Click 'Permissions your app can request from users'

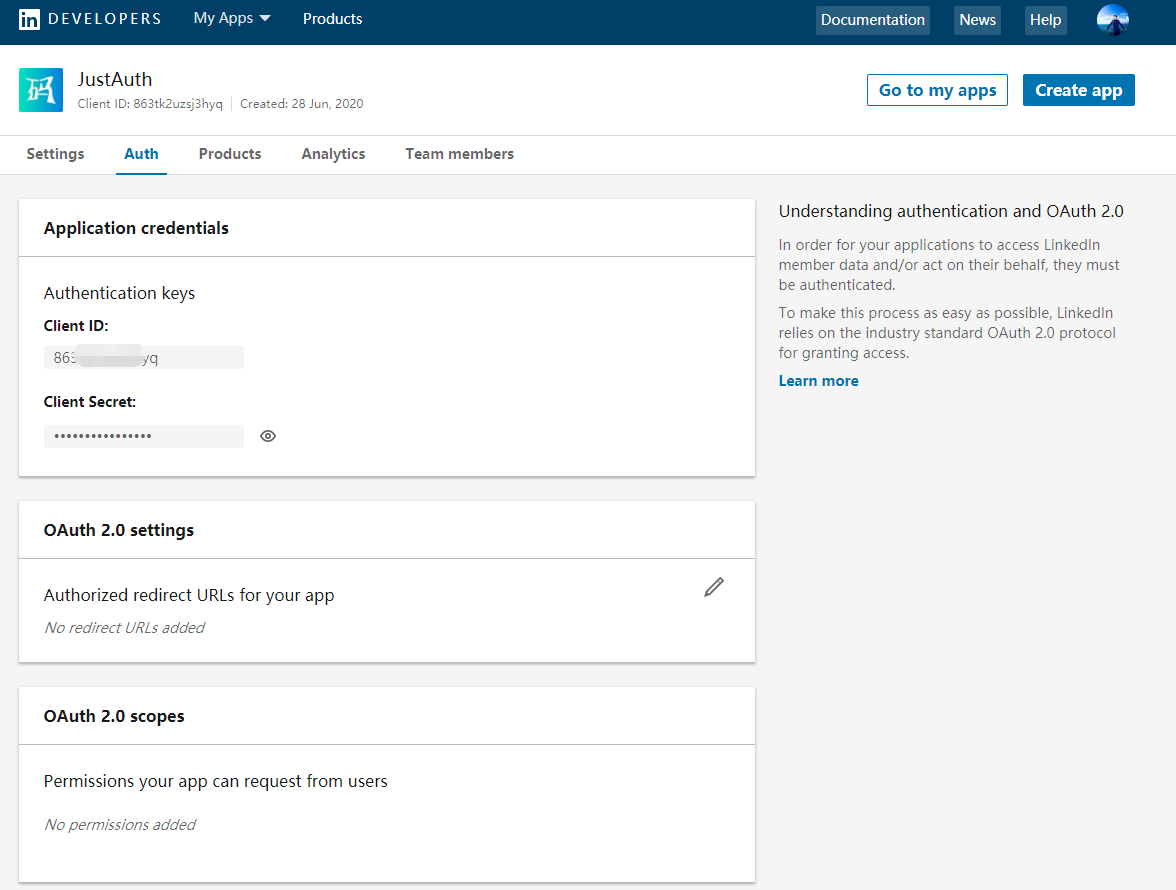coord(216,781)
